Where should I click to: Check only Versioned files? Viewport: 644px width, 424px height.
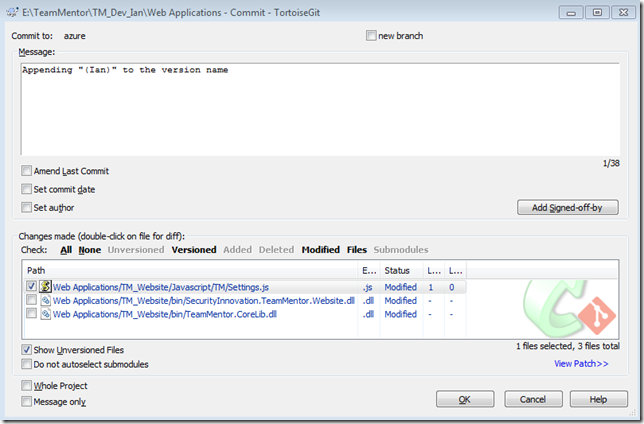click(194, 250)
